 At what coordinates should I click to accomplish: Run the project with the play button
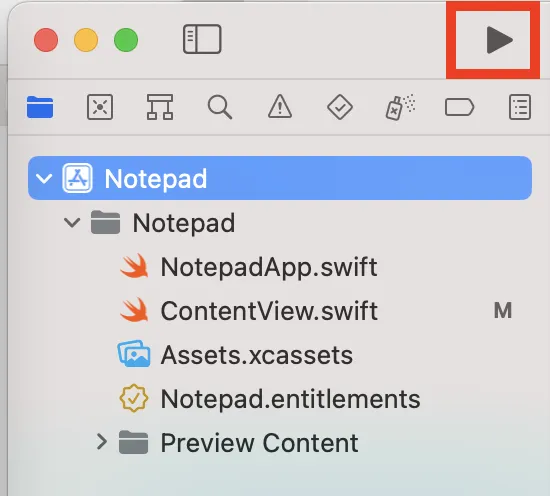[499, 40]
